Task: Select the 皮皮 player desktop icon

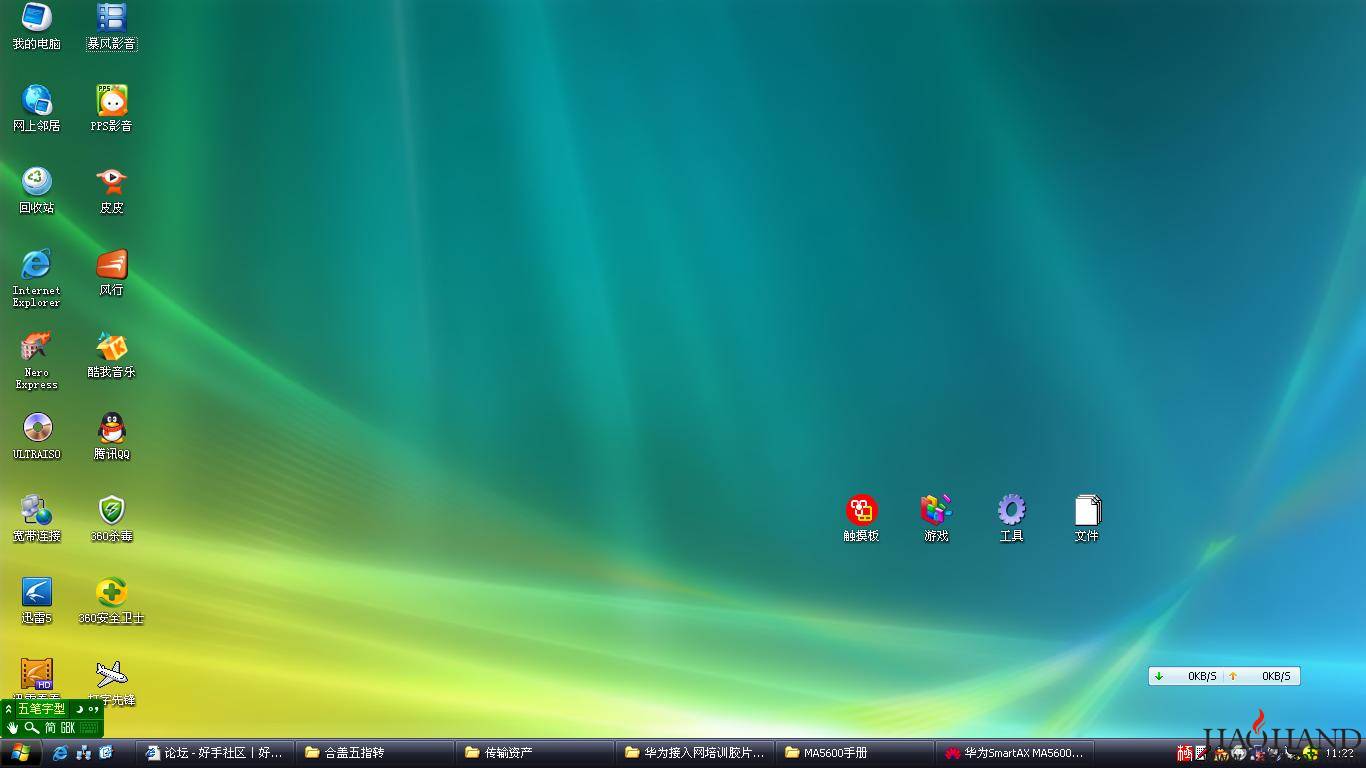Action: (111, 191)
